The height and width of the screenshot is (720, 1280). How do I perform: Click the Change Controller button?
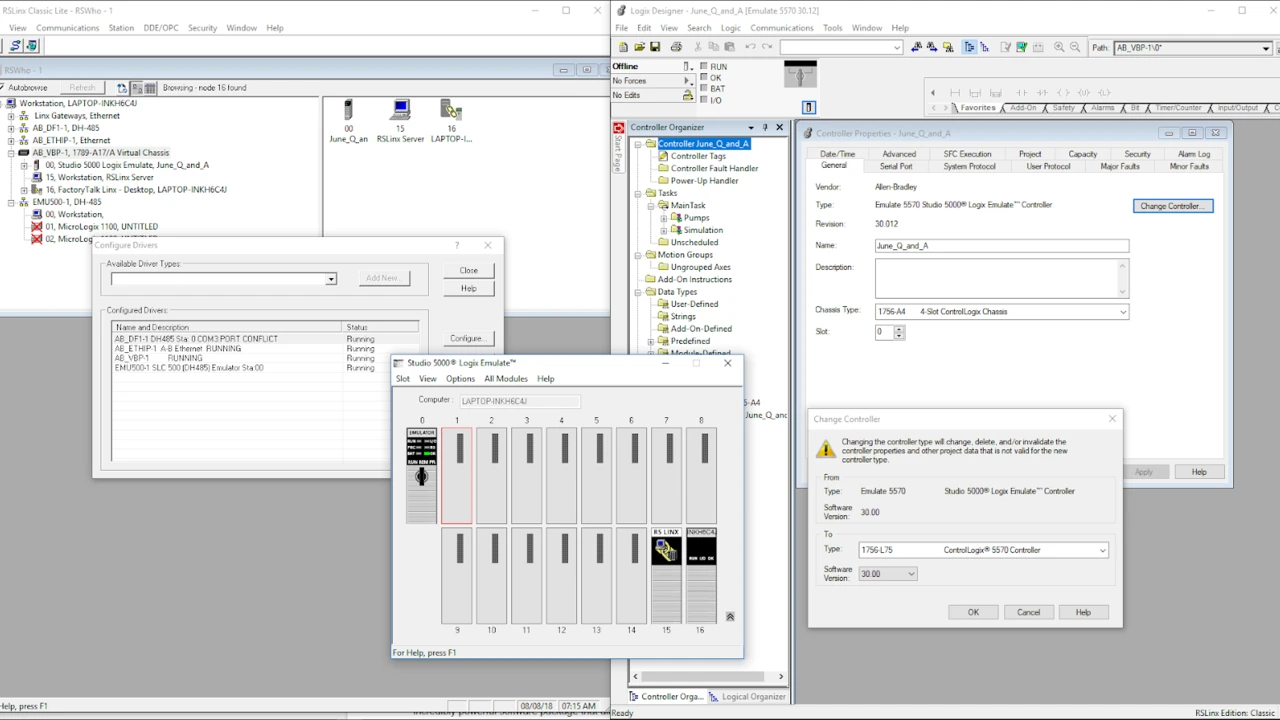pos(1172,206)
